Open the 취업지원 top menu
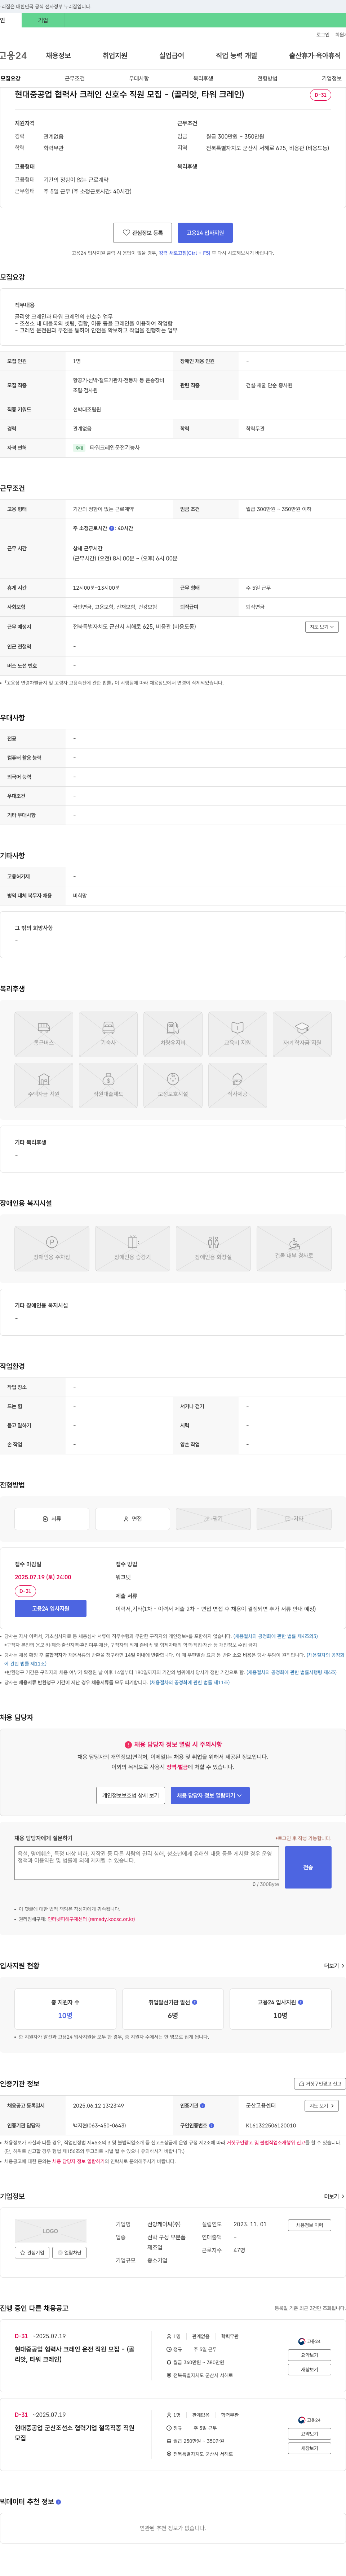 pos(115,56)
